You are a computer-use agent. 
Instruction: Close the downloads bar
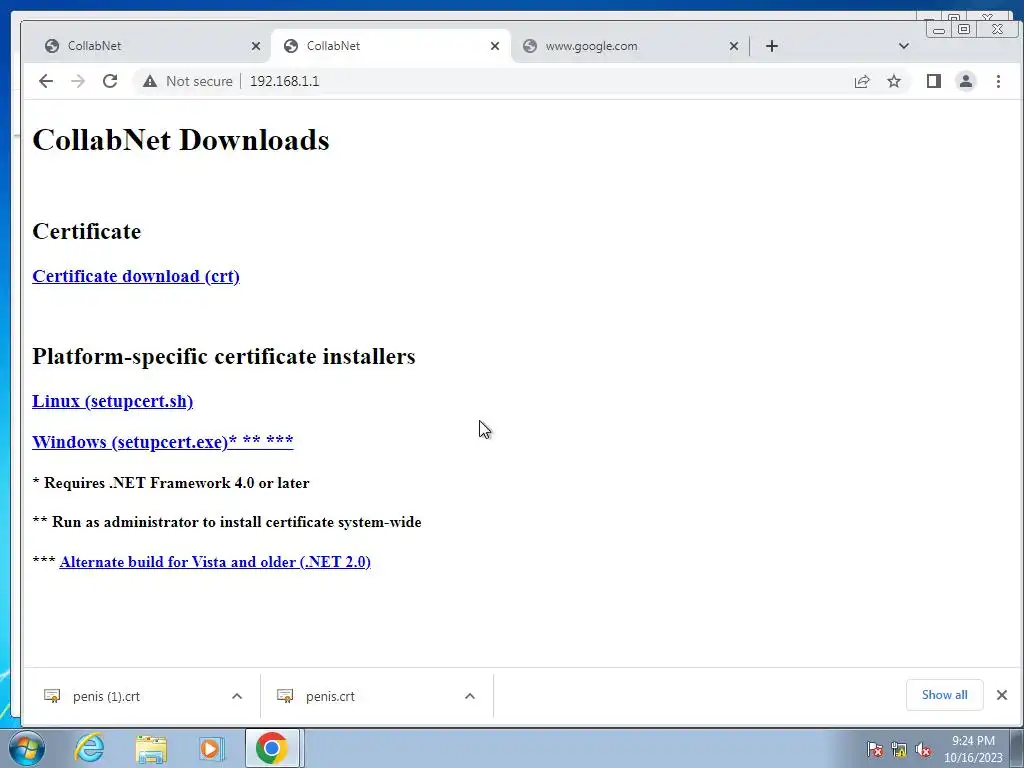tap(1002, 695)
